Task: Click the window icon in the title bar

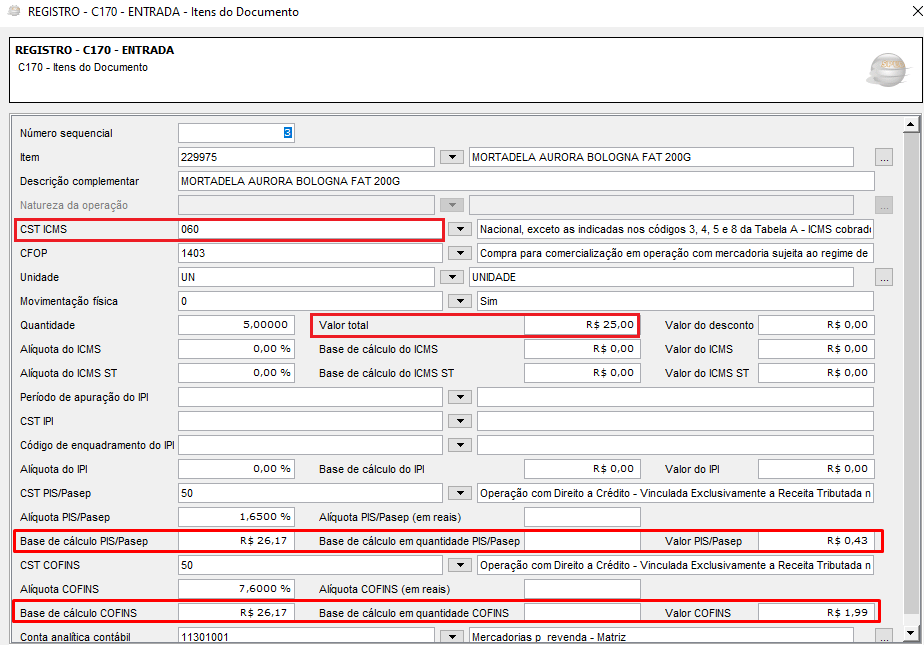Action: click(x=13, y=12)
